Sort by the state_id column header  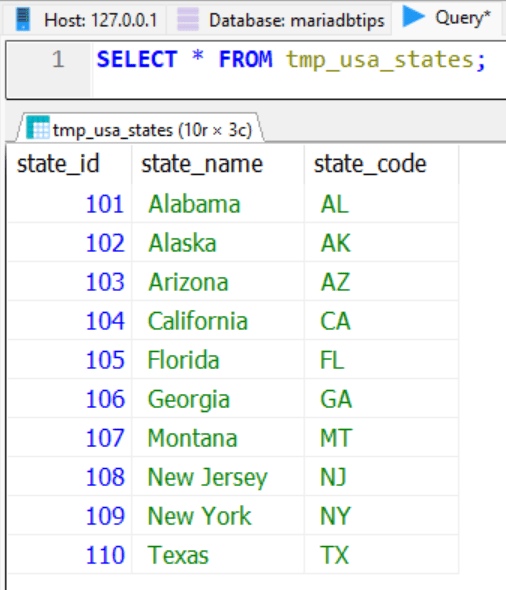coord(70,164)
